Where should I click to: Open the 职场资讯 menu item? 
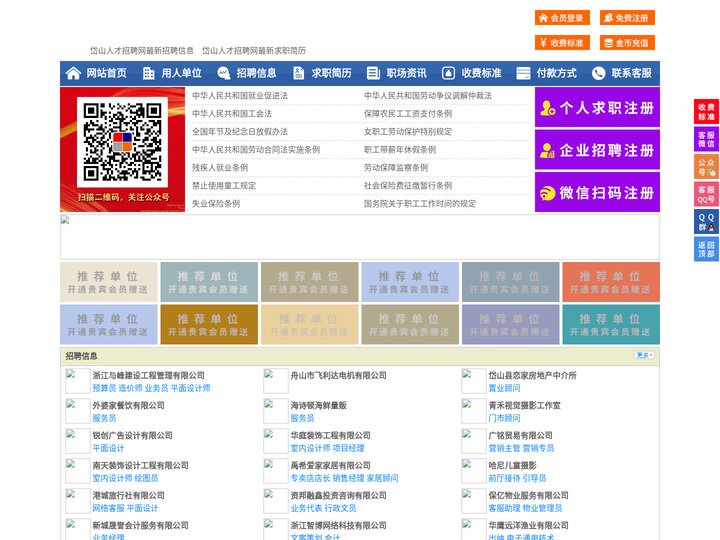coord(406,73)
